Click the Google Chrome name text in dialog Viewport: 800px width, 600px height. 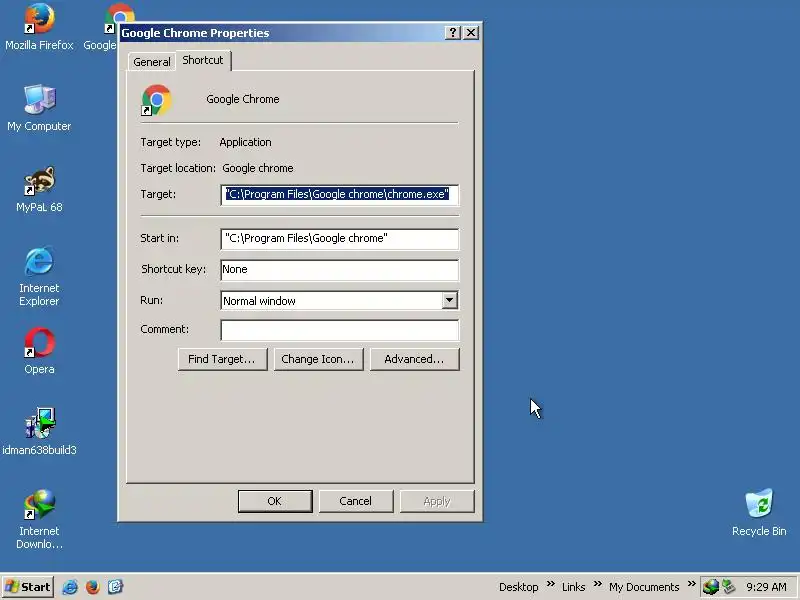(243, 99)
